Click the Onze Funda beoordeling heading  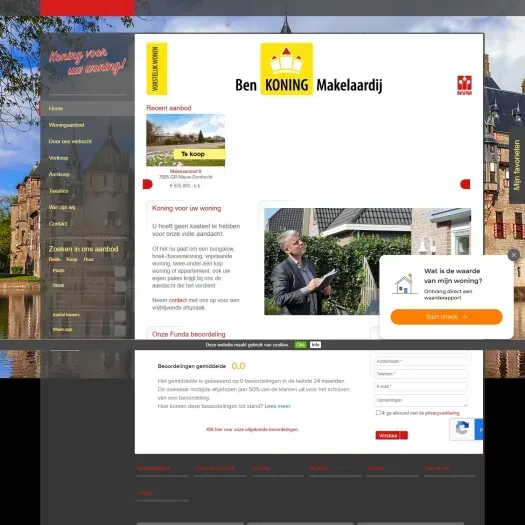point(189,334)
